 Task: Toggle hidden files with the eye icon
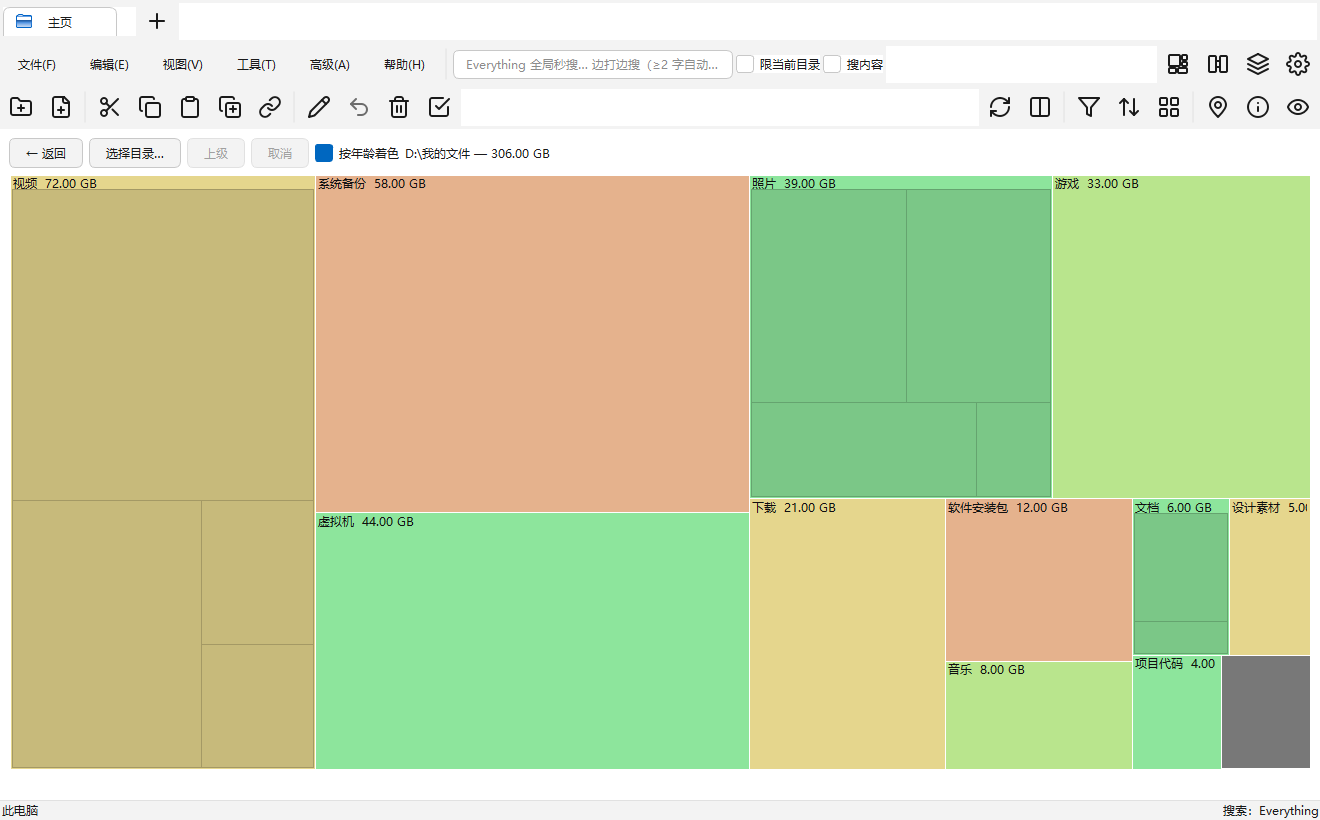(x=1298, y=107)
